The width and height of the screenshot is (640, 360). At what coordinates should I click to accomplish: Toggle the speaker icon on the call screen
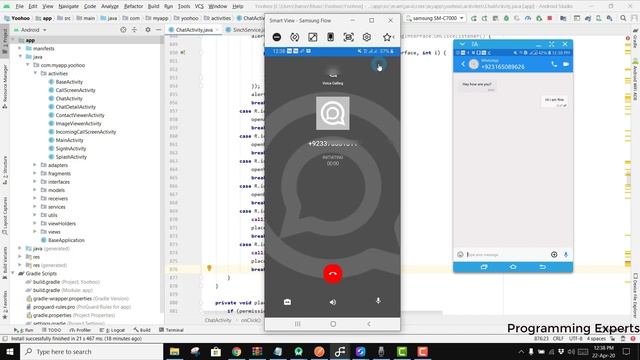[333, 302]
